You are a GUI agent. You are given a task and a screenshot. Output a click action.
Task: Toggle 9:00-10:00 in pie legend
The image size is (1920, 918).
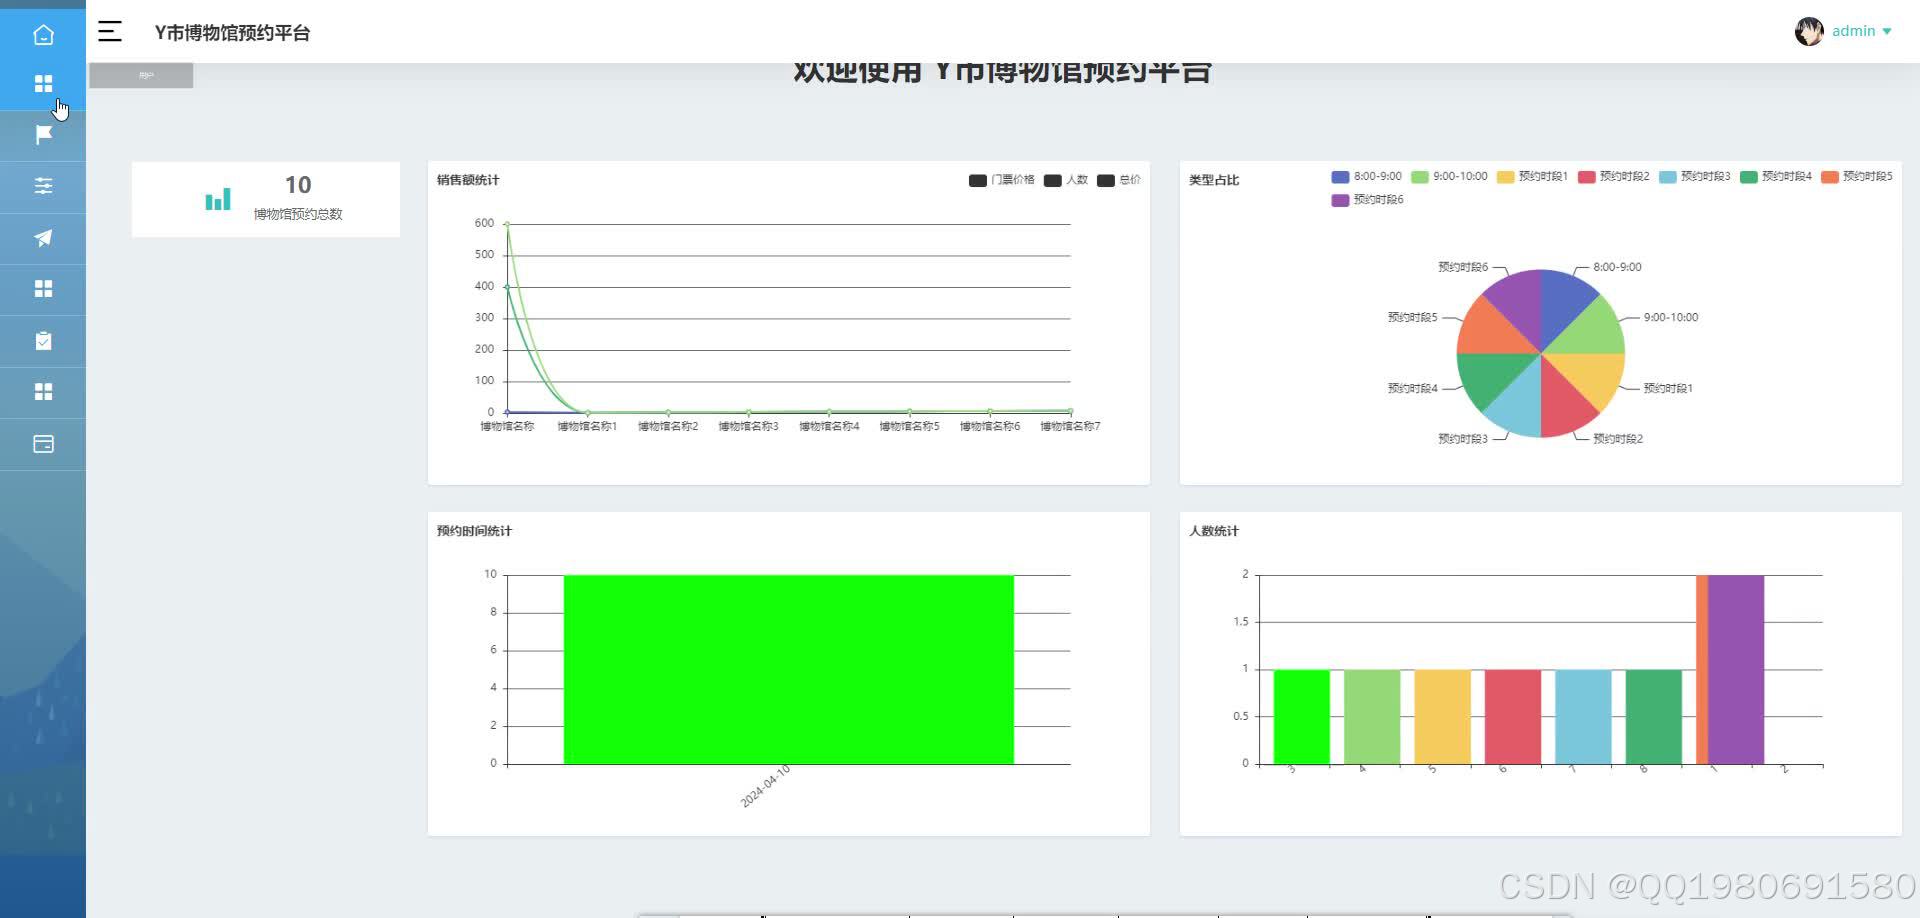pyautogui.click(x=1450, y=176)
